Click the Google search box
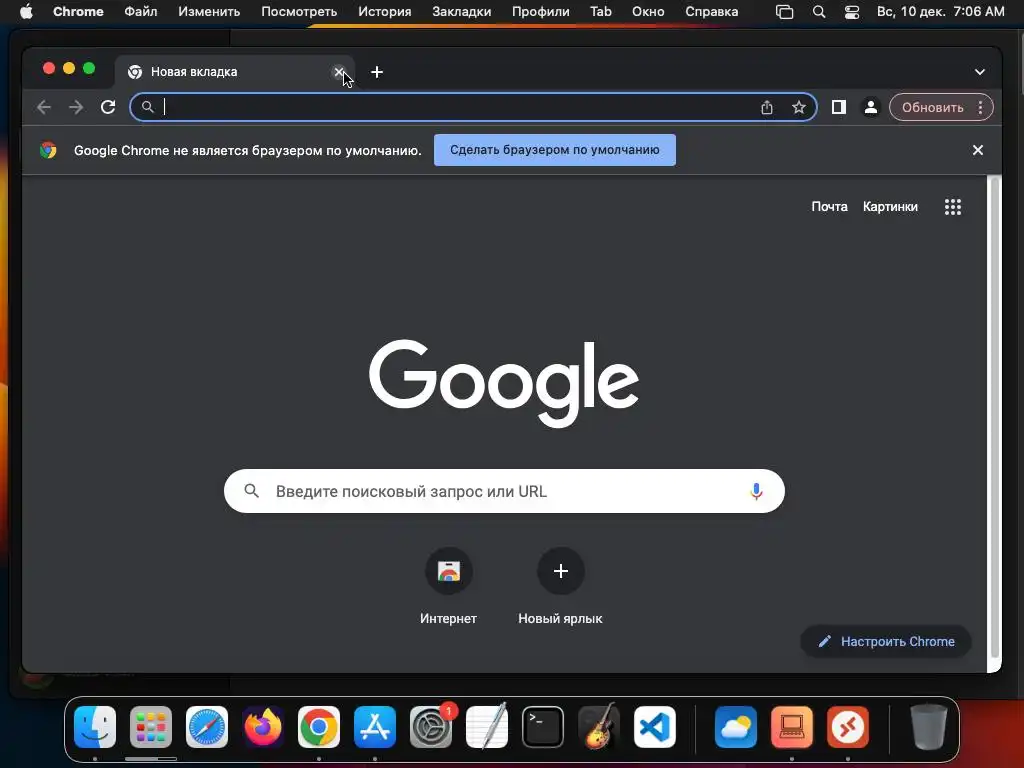 click(x=504, y=491)
